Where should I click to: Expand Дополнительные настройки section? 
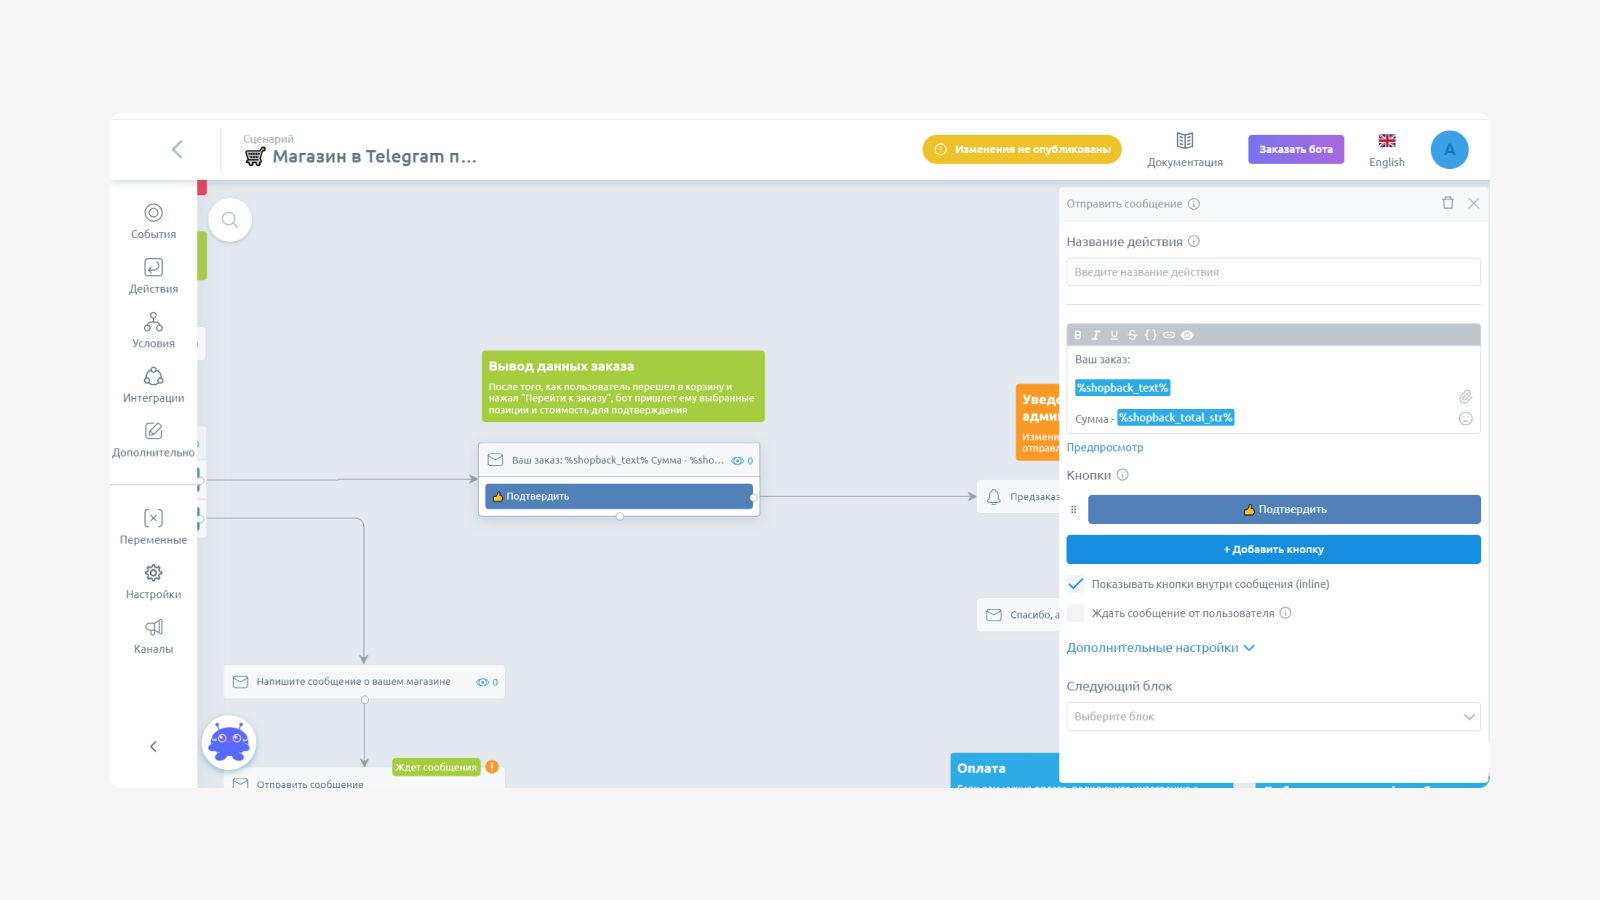click(1160, 648)
